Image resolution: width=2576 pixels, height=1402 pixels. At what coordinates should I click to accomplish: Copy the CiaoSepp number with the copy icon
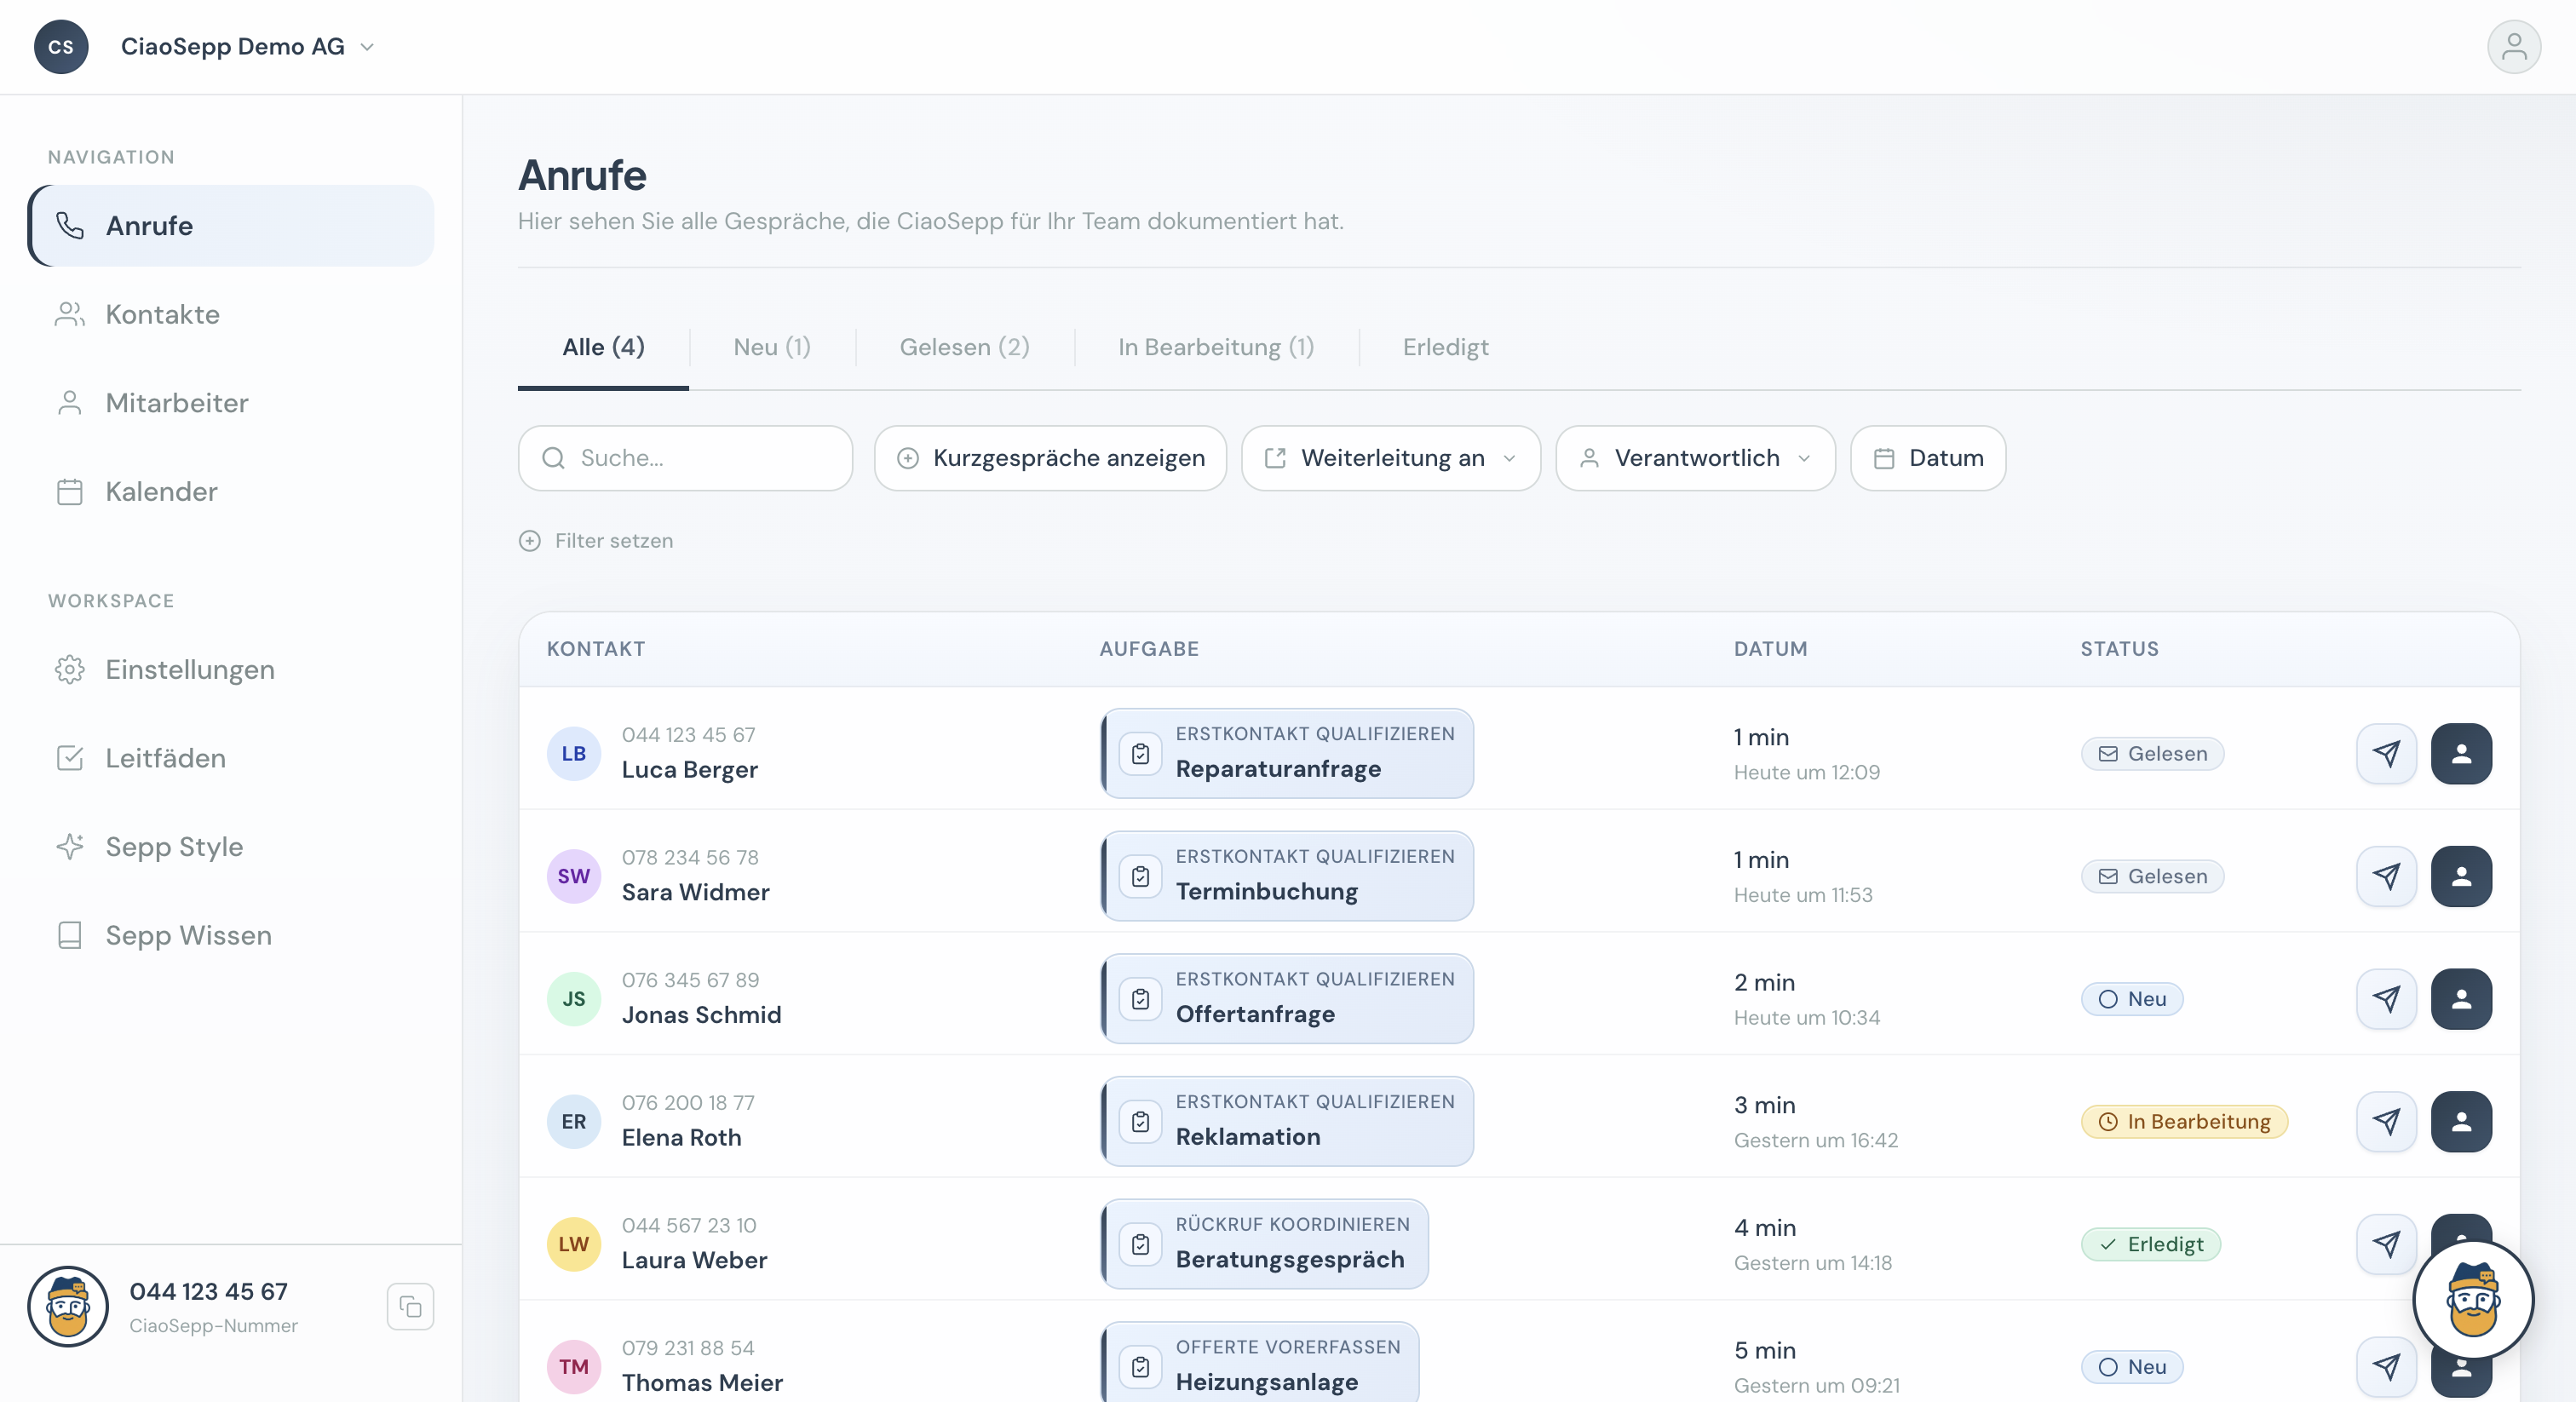coord(410,1306)
